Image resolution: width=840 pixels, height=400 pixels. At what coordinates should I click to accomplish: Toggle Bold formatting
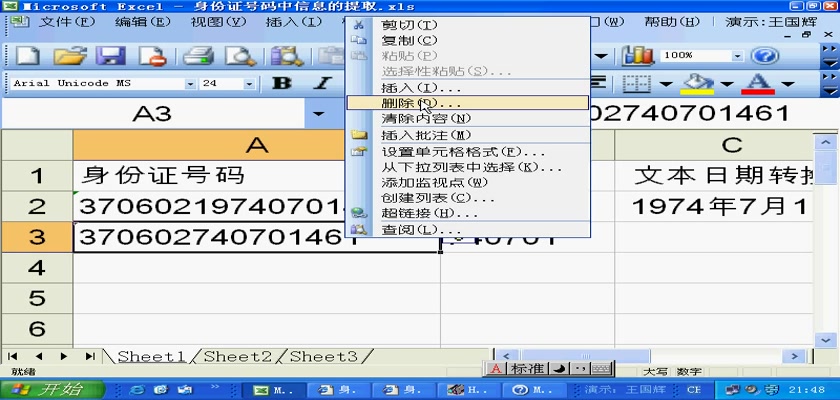(283, 84)
